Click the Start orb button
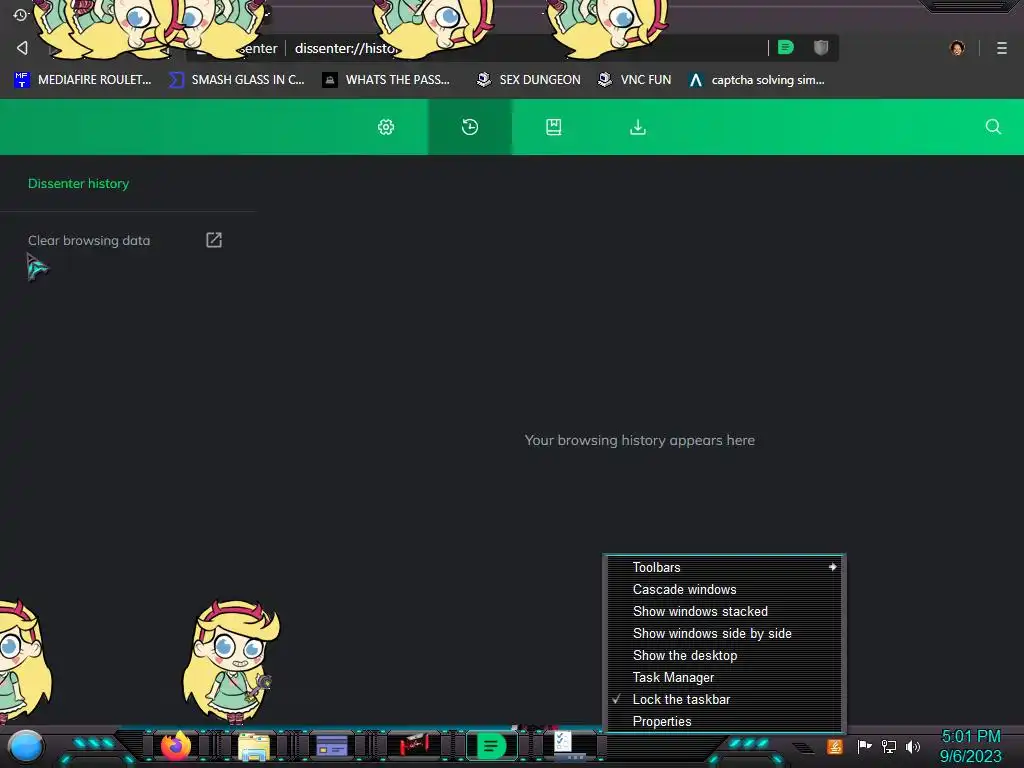1024x768 pixels. click(x=26, y=746)
